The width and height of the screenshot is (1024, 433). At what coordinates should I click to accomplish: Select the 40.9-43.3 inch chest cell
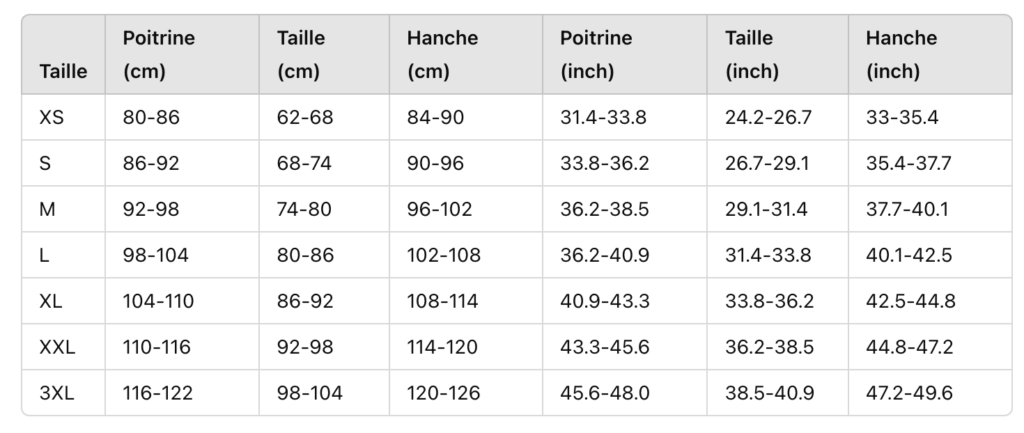605,301
